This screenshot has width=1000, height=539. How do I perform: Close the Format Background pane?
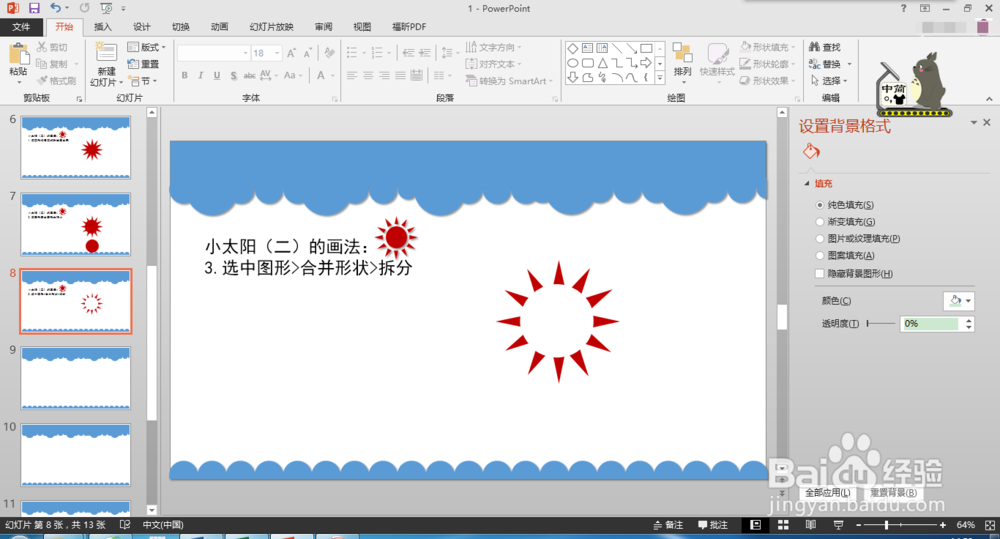click(x=987, y=122)
